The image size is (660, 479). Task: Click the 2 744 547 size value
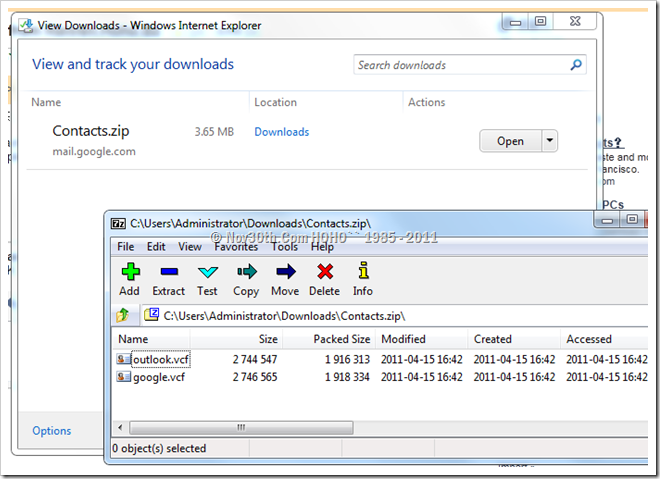[x=255, y=359]
